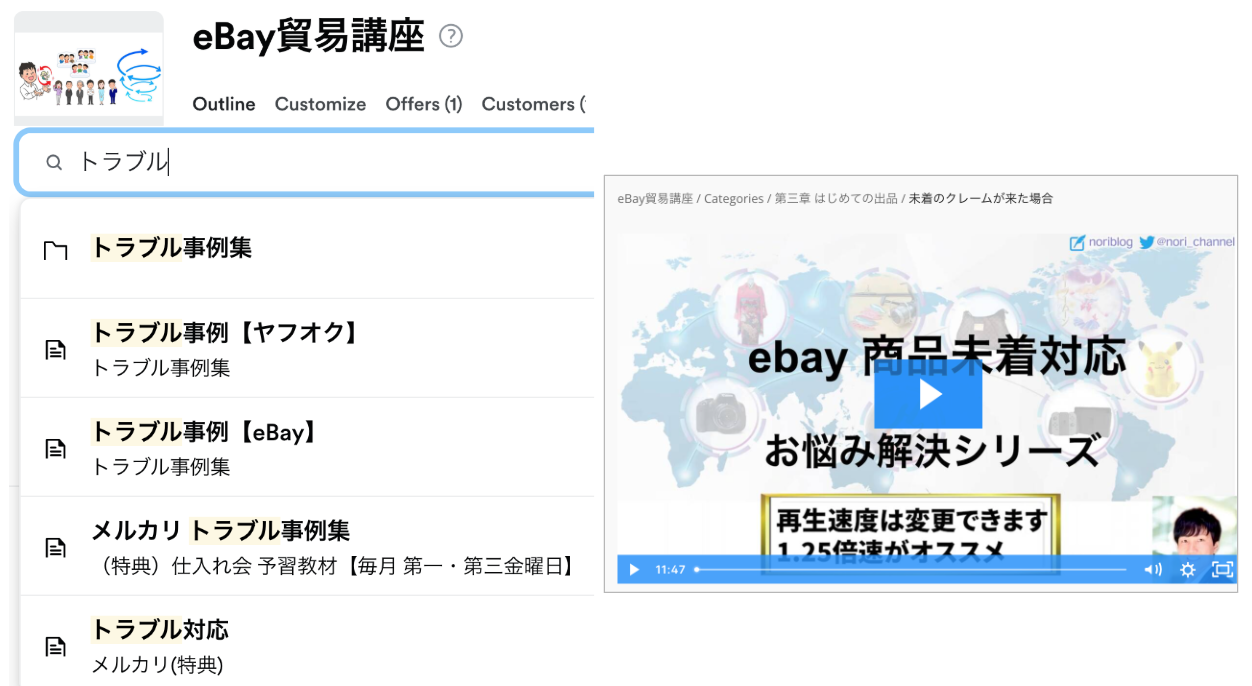The width and height of the screenshot is (1252, 686).
Task: Select the トラブル事例【ヤフオク】 result
Action: point(307,348)
